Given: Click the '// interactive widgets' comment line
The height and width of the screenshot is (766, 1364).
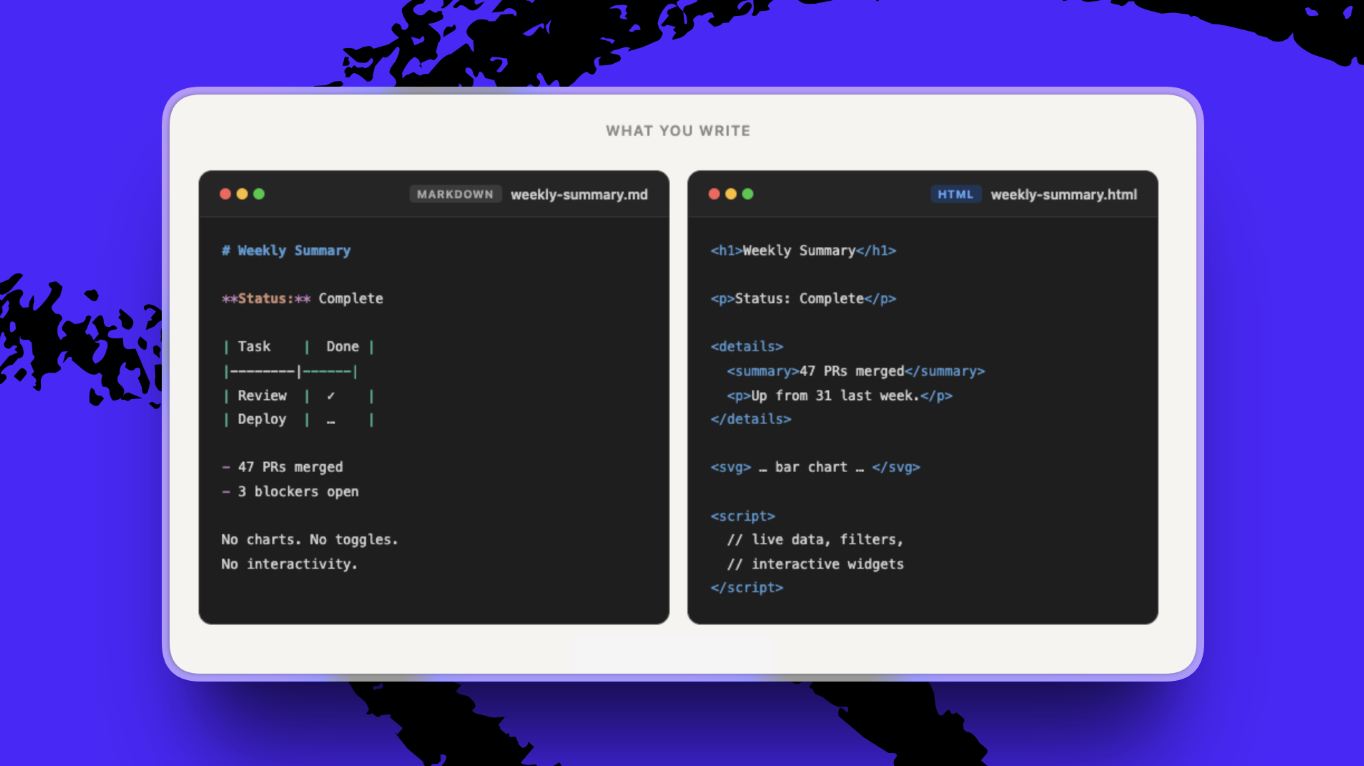Looking at the screenshot, I should point(815,564).
